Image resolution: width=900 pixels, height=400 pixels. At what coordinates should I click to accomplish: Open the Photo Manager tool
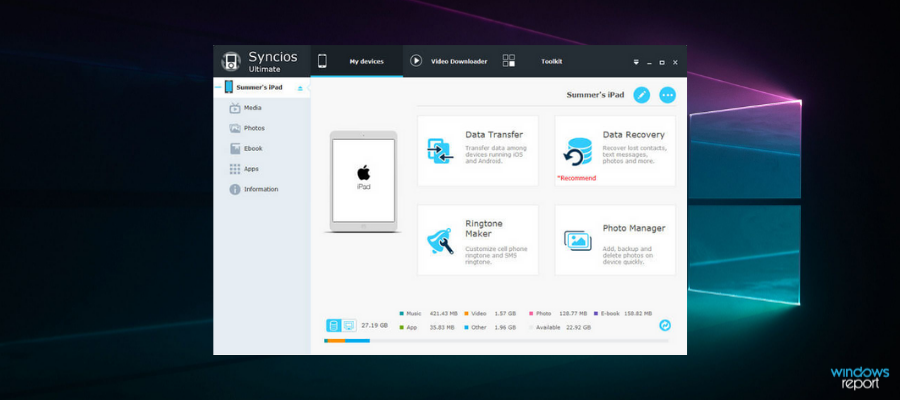click(x=615, y=240)
